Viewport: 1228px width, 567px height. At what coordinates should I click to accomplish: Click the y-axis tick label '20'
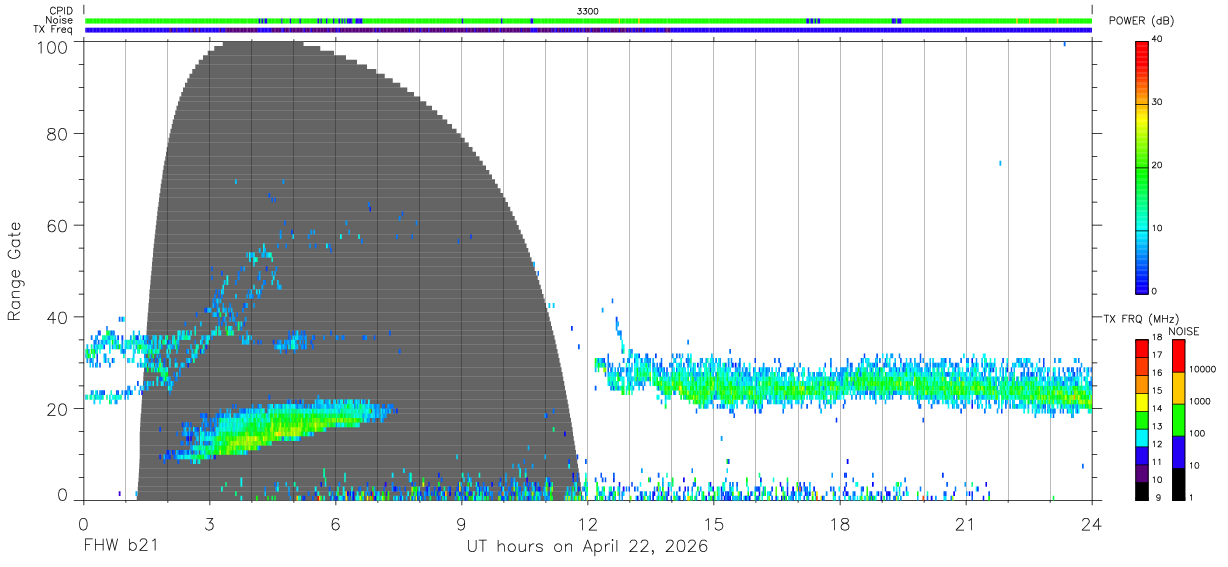click(58, 409)
